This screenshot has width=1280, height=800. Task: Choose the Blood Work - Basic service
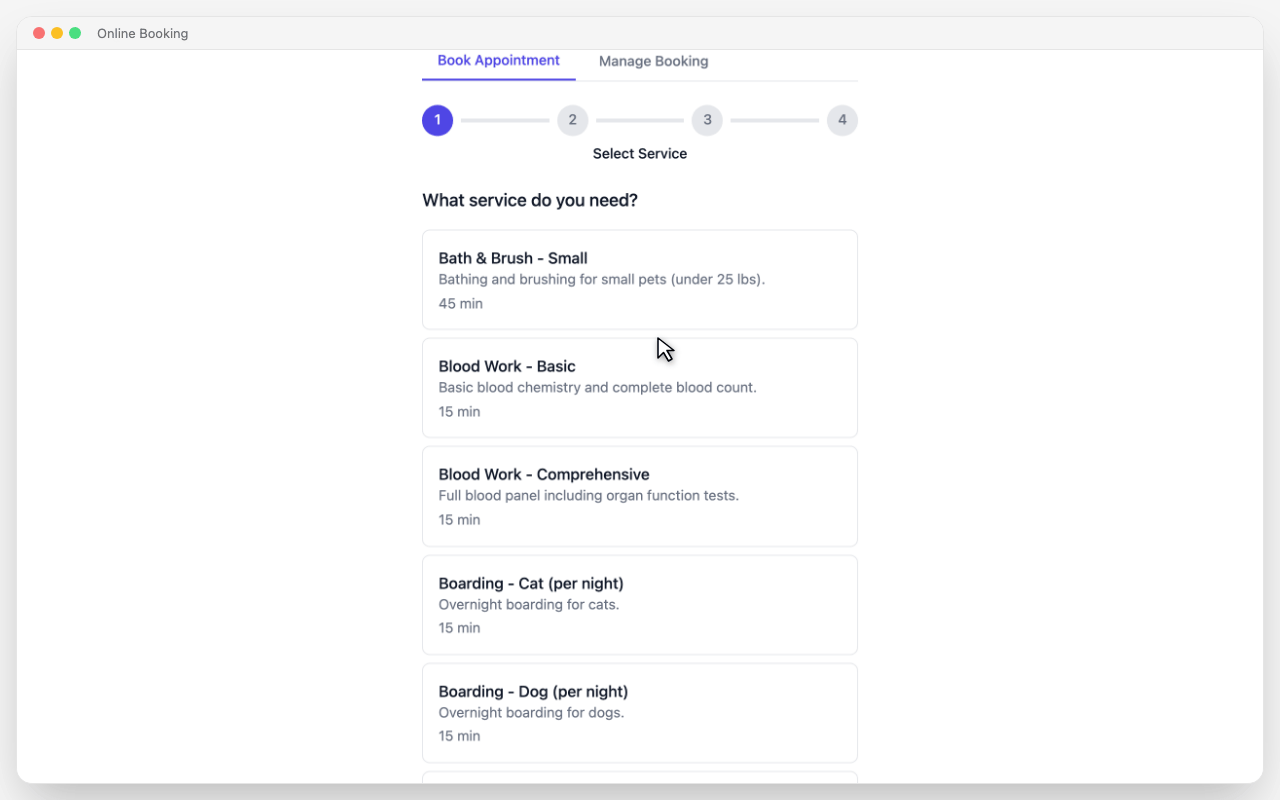coord(639,387)
